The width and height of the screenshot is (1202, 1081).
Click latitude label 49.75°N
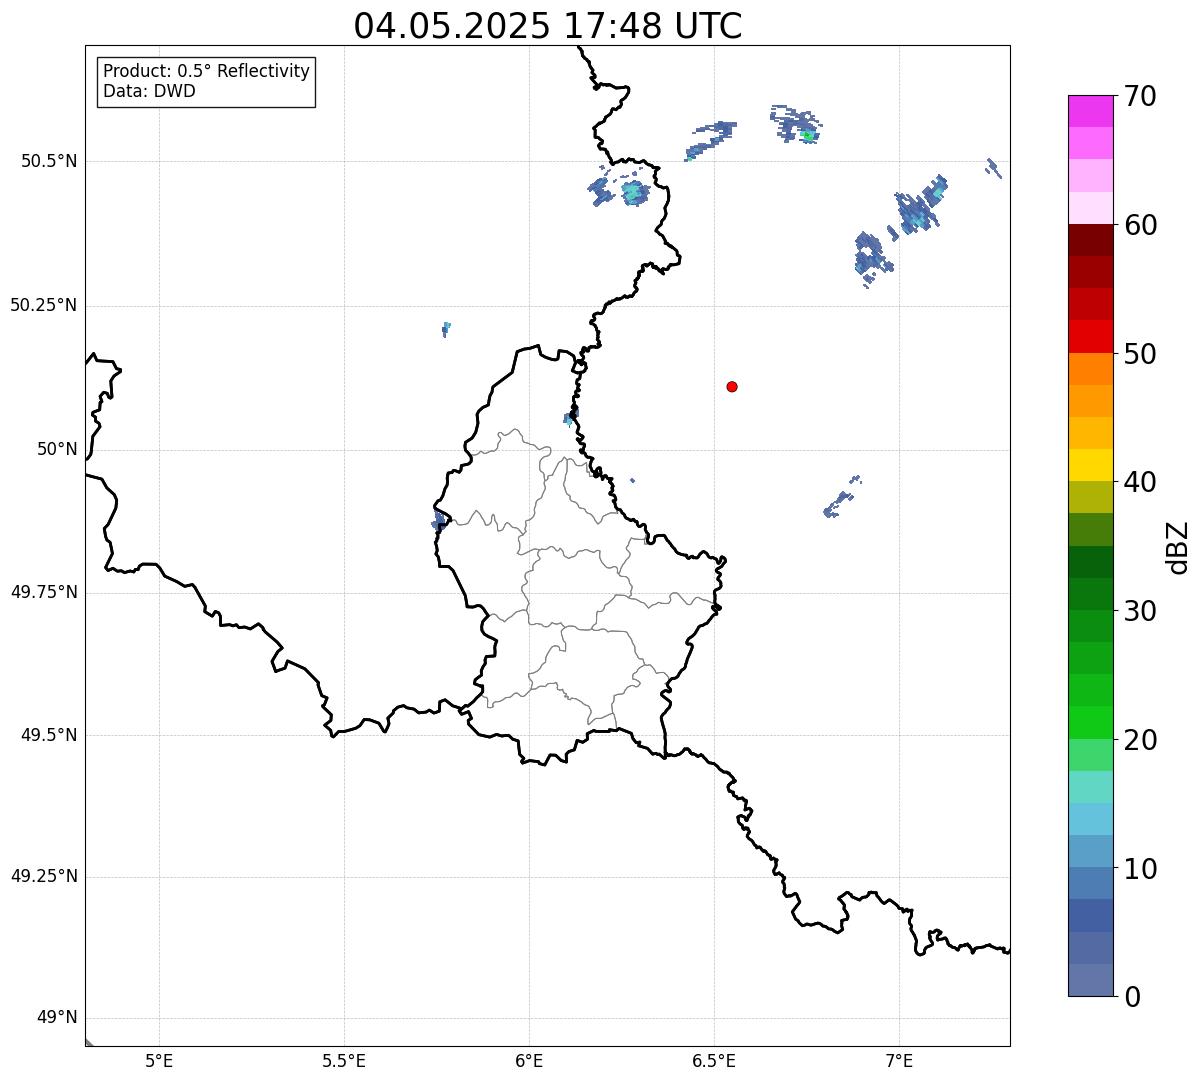click(44, 592)
